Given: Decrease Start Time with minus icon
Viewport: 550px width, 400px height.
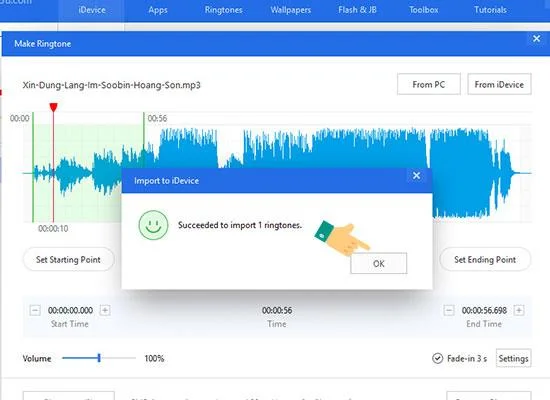Looking at the screenshot, I should click(35, 311).
